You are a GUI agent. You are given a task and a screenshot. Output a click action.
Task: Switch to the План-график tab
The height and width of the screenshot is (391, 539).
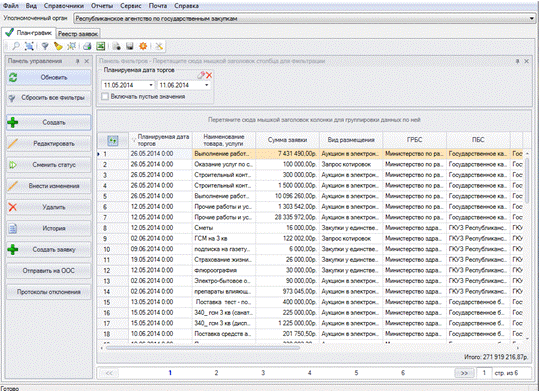tap(29, 33)
